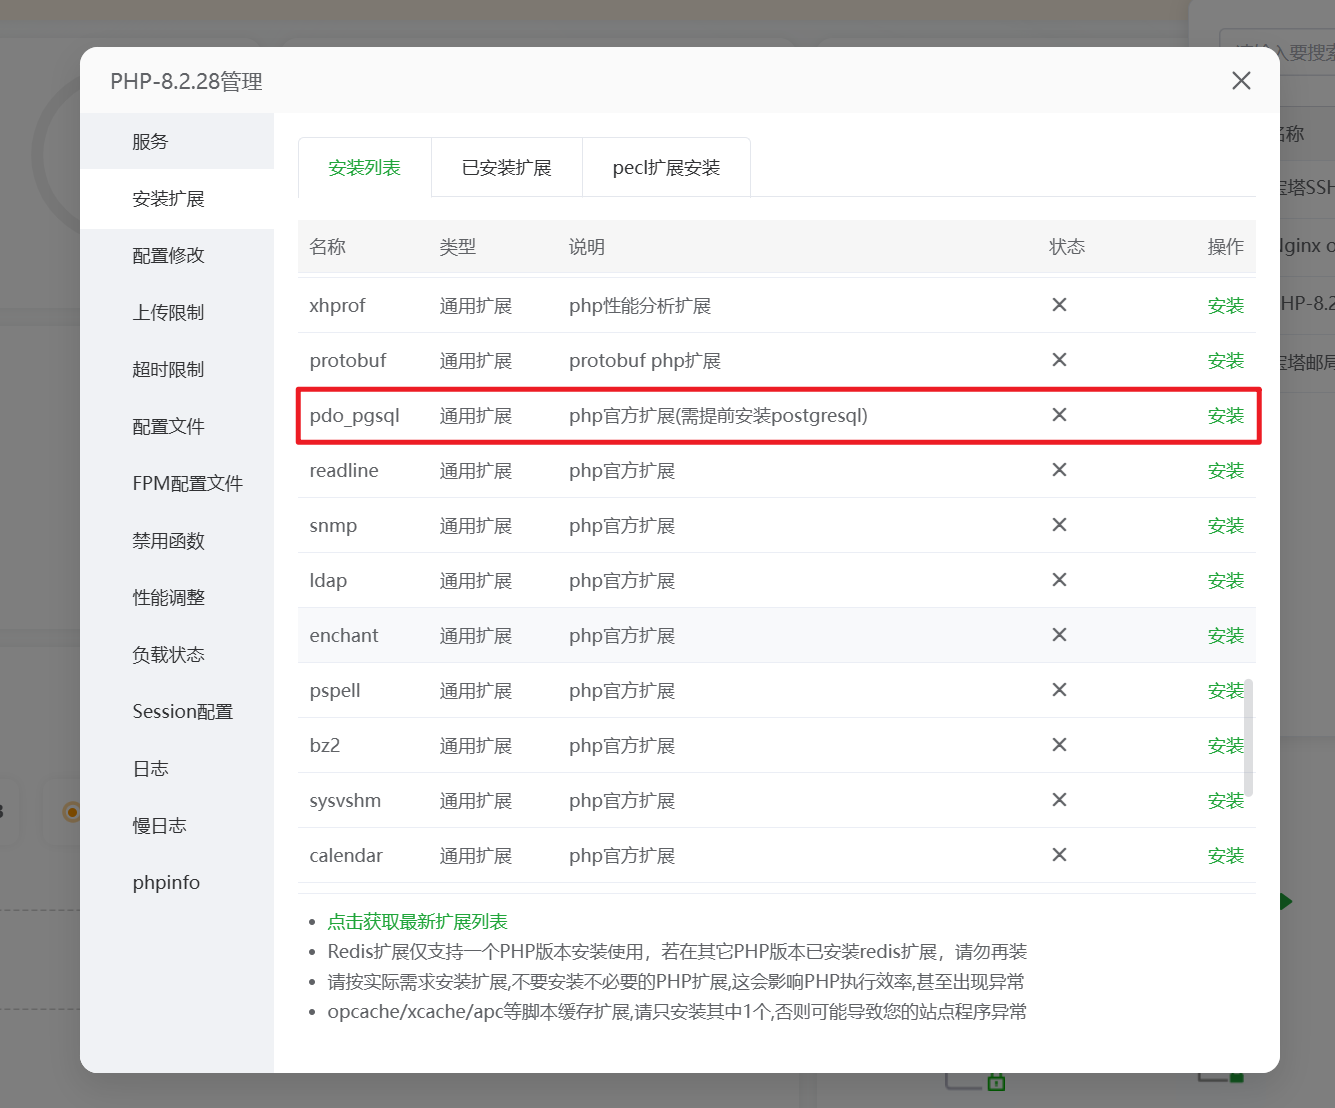
Task: Open the pecl扩展安装 tab
Action: (666, 168)
